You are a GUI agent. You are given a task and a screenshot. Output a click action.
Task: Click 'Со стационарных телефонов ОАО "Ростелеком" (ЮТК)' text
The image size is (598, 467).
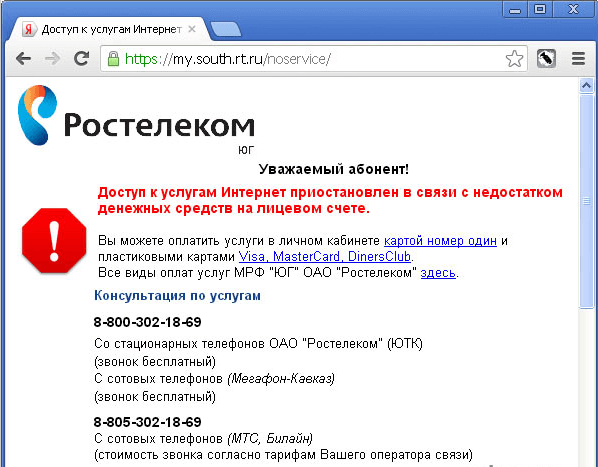click(x=258, y=343)
